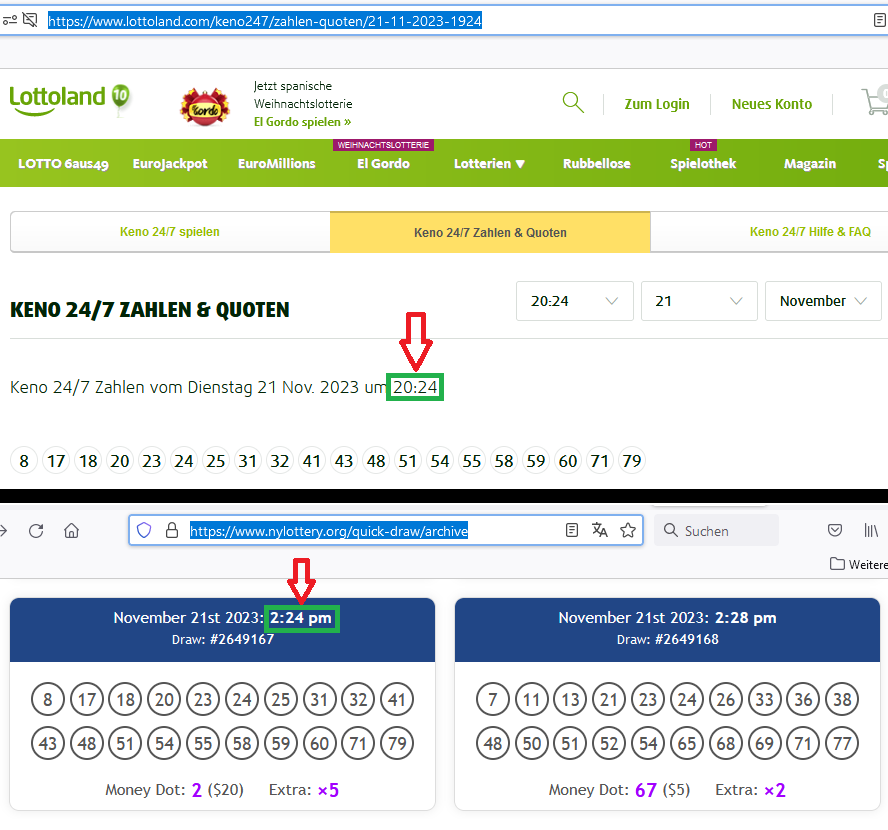This screenshot has width=888, height=830.
Task: Click the padlock icon in the nylottery address bar
Action: click(x=172, y=530)
